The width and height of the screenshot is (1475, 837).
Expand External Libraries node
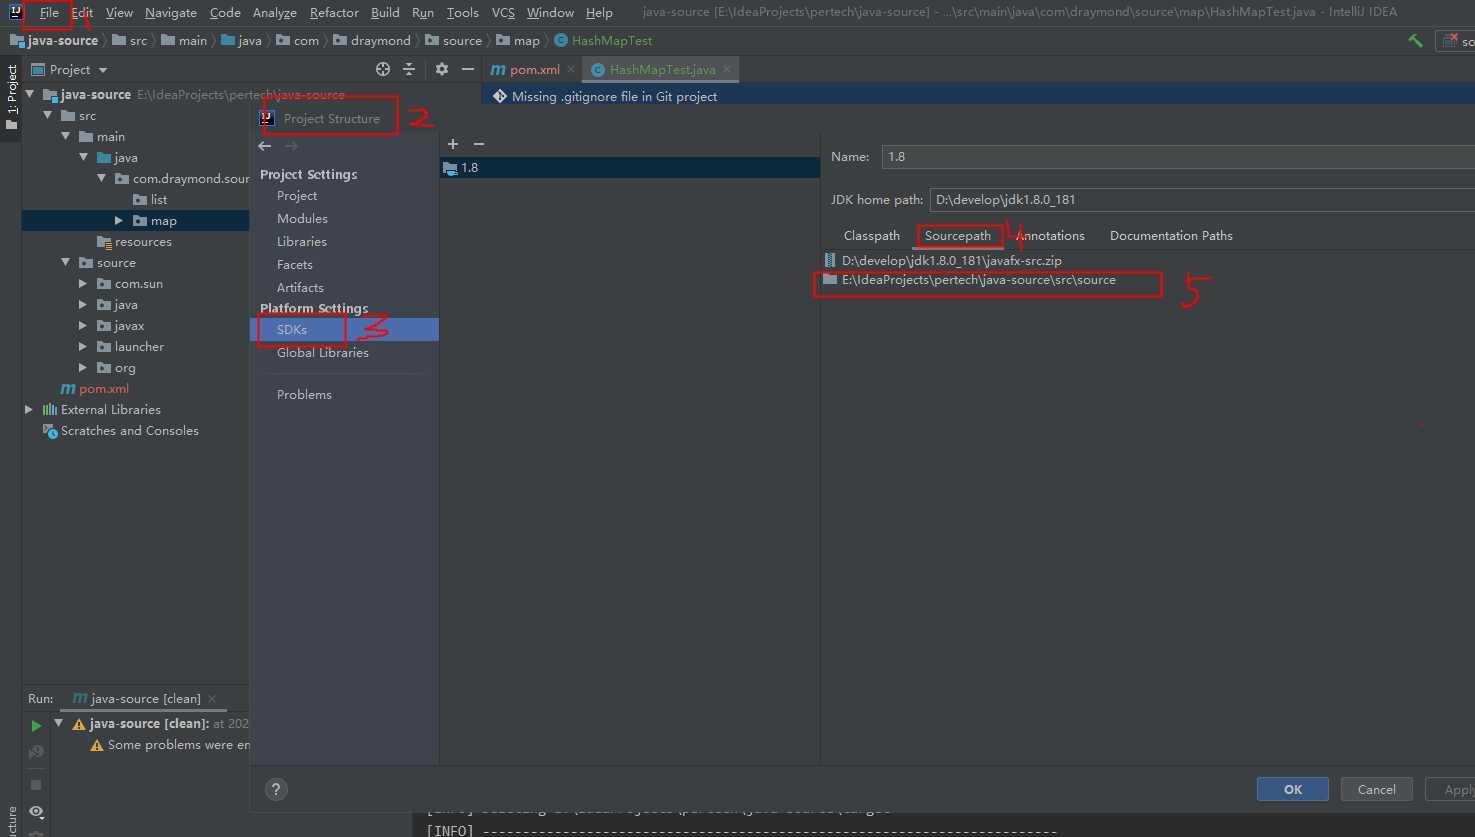(29, 410)
